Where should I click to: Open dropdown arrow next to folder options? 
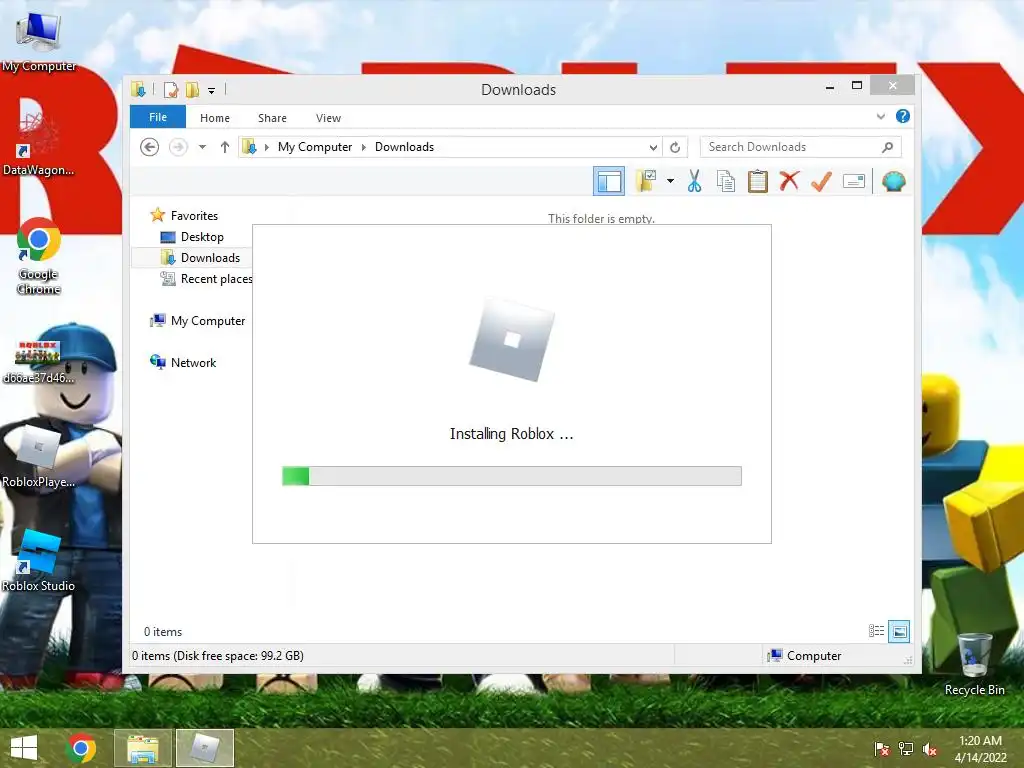[x=670, y=181]
